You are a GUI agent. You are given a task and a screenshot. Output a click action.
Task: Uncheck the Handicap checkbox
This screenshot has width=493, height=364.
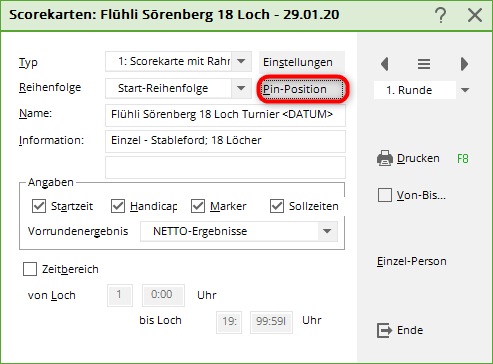pyautogui.click(x=118, y=206)
